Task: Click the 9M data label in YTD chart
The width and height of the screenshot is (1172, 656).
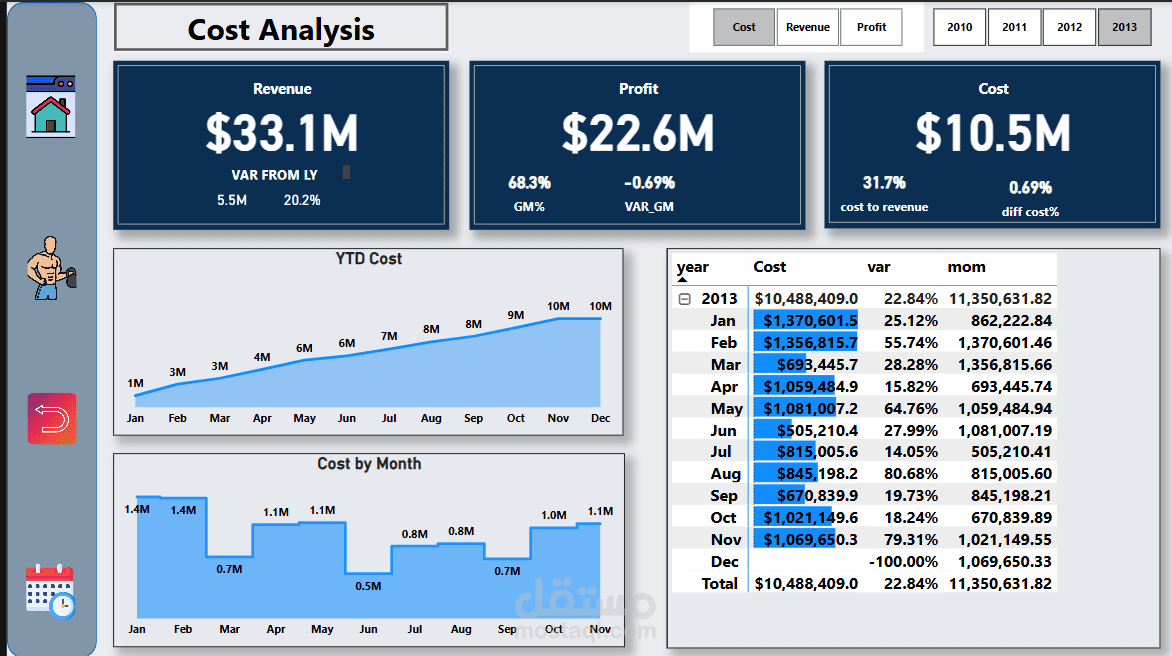Action: [516, 315]
